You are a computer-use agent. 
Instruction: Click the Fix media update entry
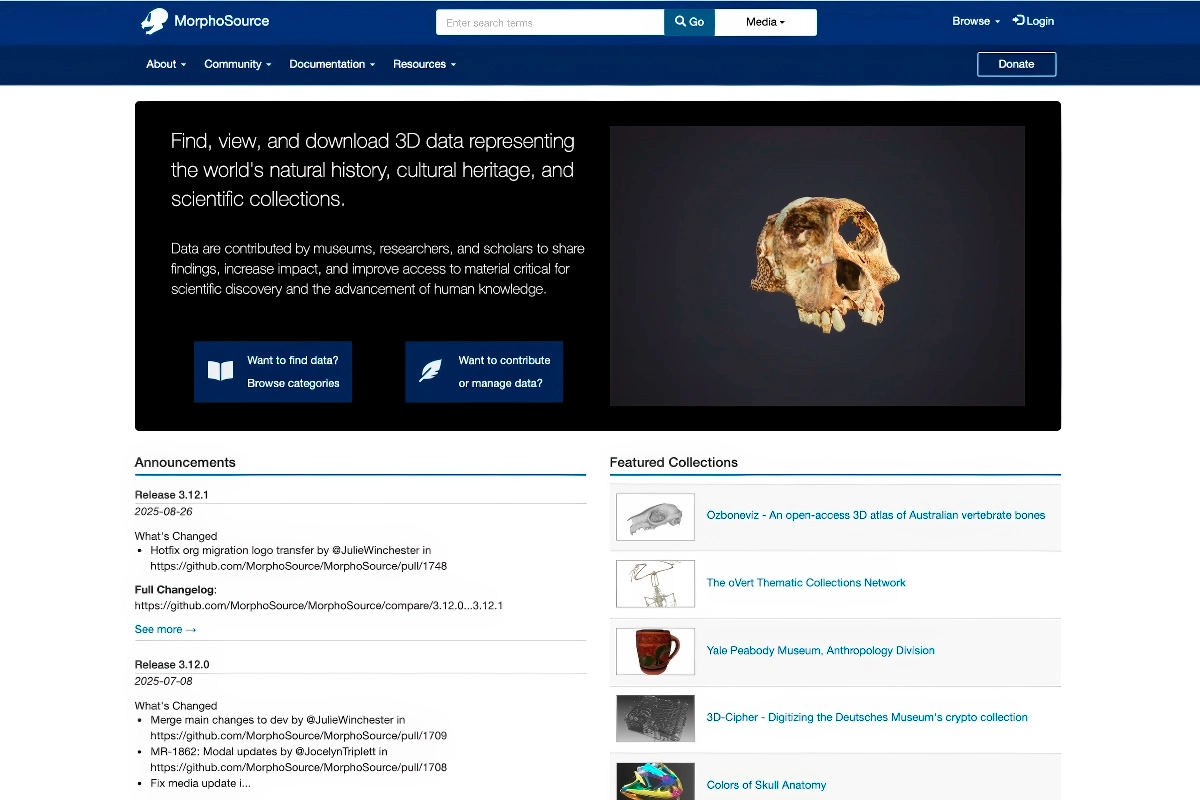click(201, 784)
